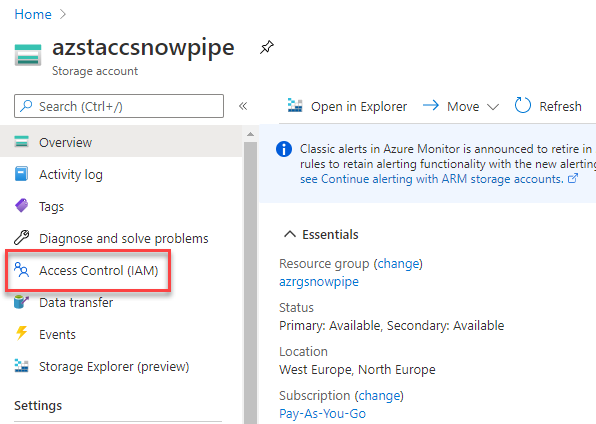596x424 pixels.
Task: Open the Pay-As-You-Go subscription link
Action: pyautogui.click(x=322, y=414)
